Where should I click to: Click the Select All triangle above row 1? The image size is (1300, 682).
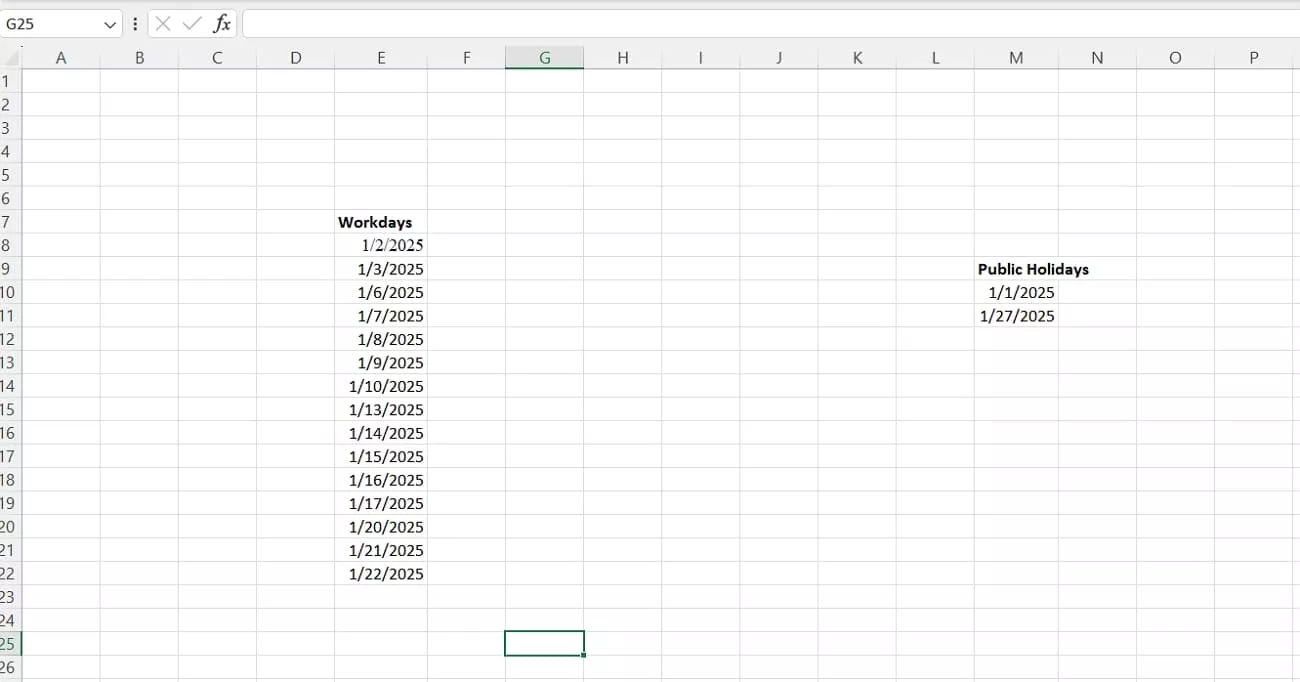click(9, 57)
